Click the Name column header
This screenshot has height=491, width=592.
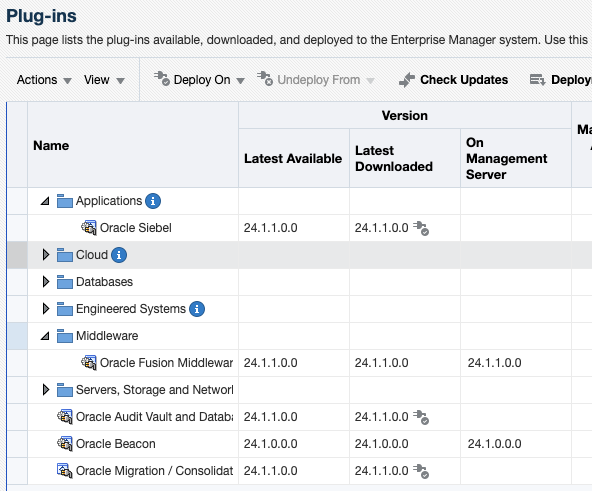[x=133, y=145]
